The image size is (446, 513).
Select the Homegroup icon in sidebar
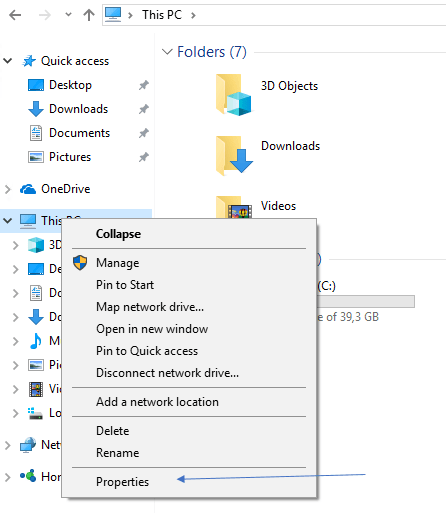point(28,476)
